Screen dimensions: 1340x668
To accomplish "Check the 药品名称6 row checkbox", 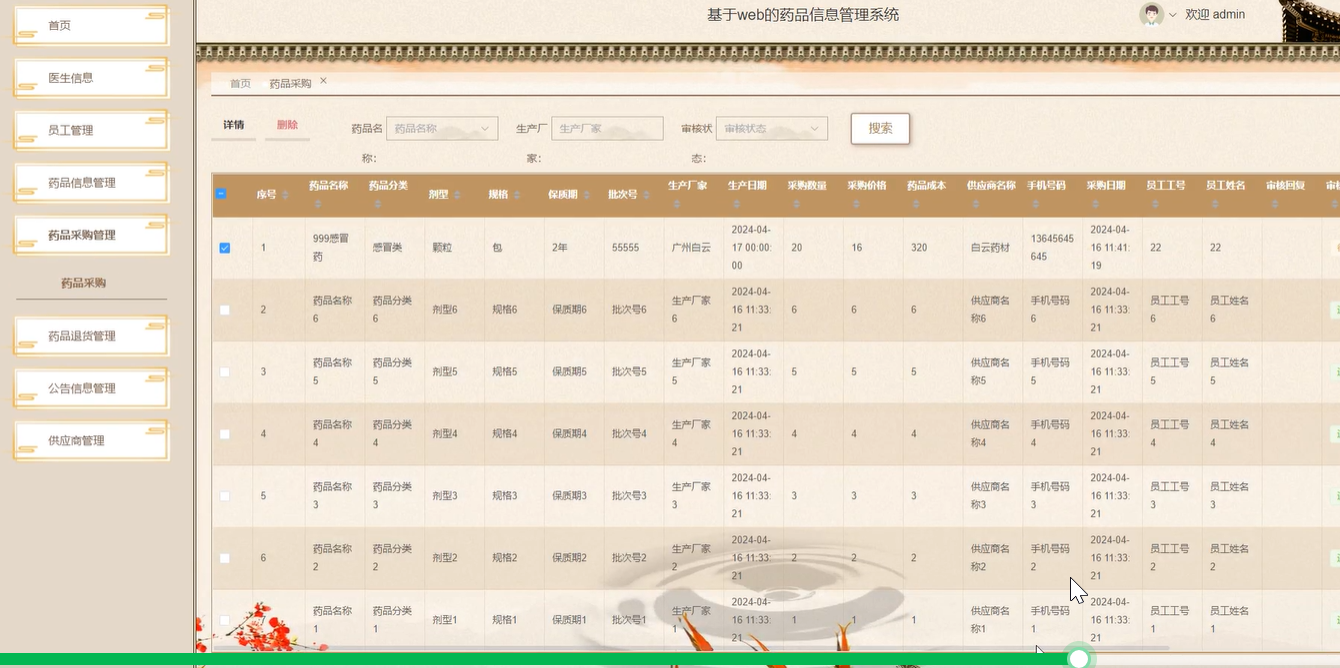I will click(x=225, y=310).
